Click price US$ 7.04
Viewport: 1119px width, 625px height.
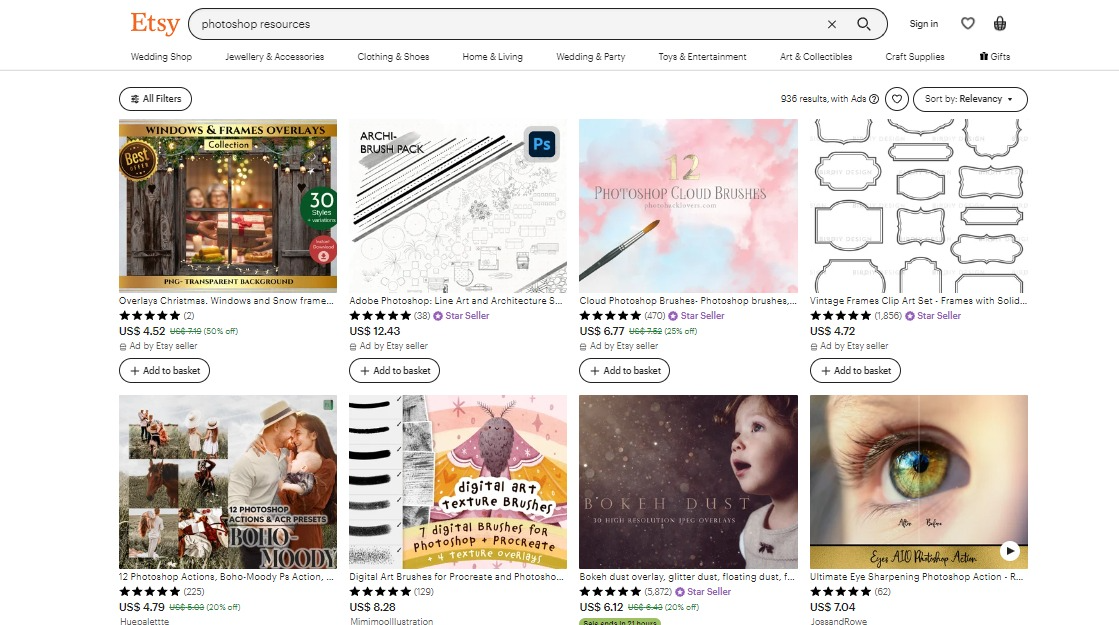click(x=832, y=607)
